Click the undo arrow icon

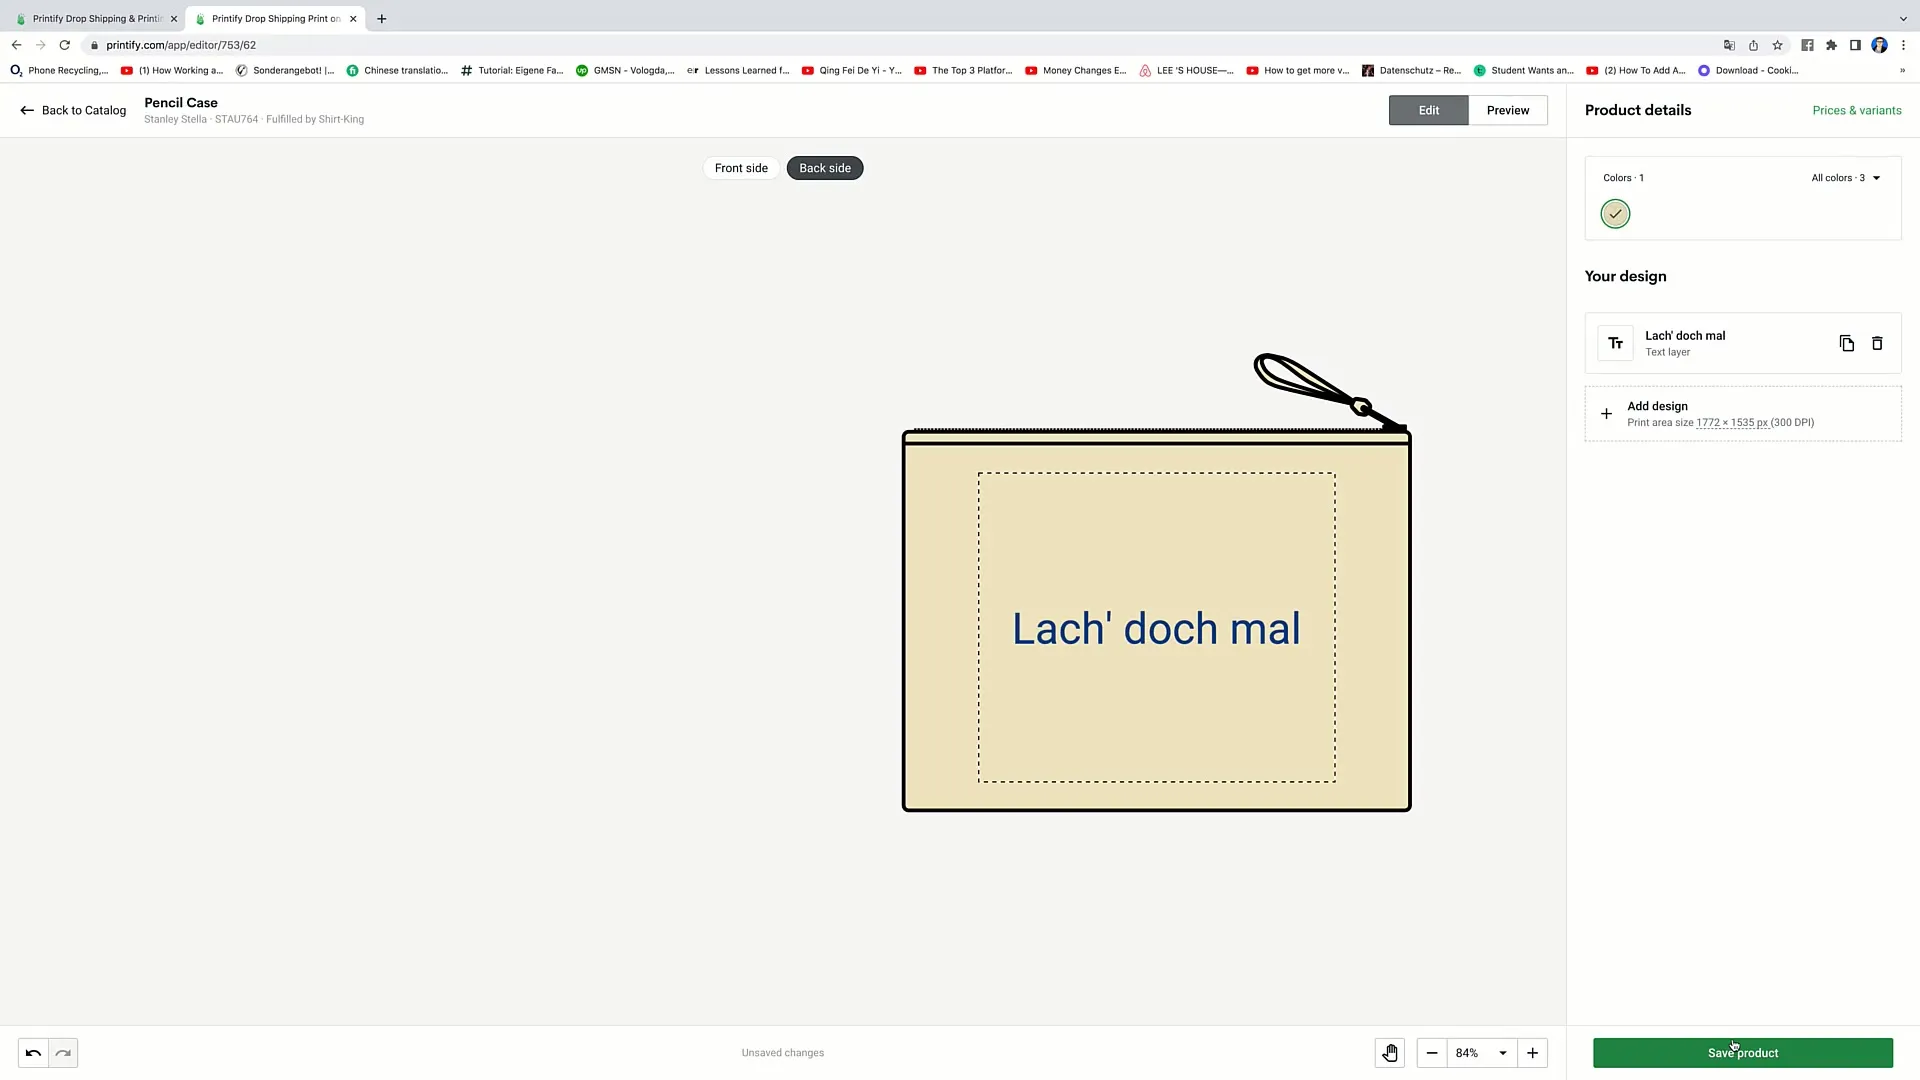[x=33, y=1053]
